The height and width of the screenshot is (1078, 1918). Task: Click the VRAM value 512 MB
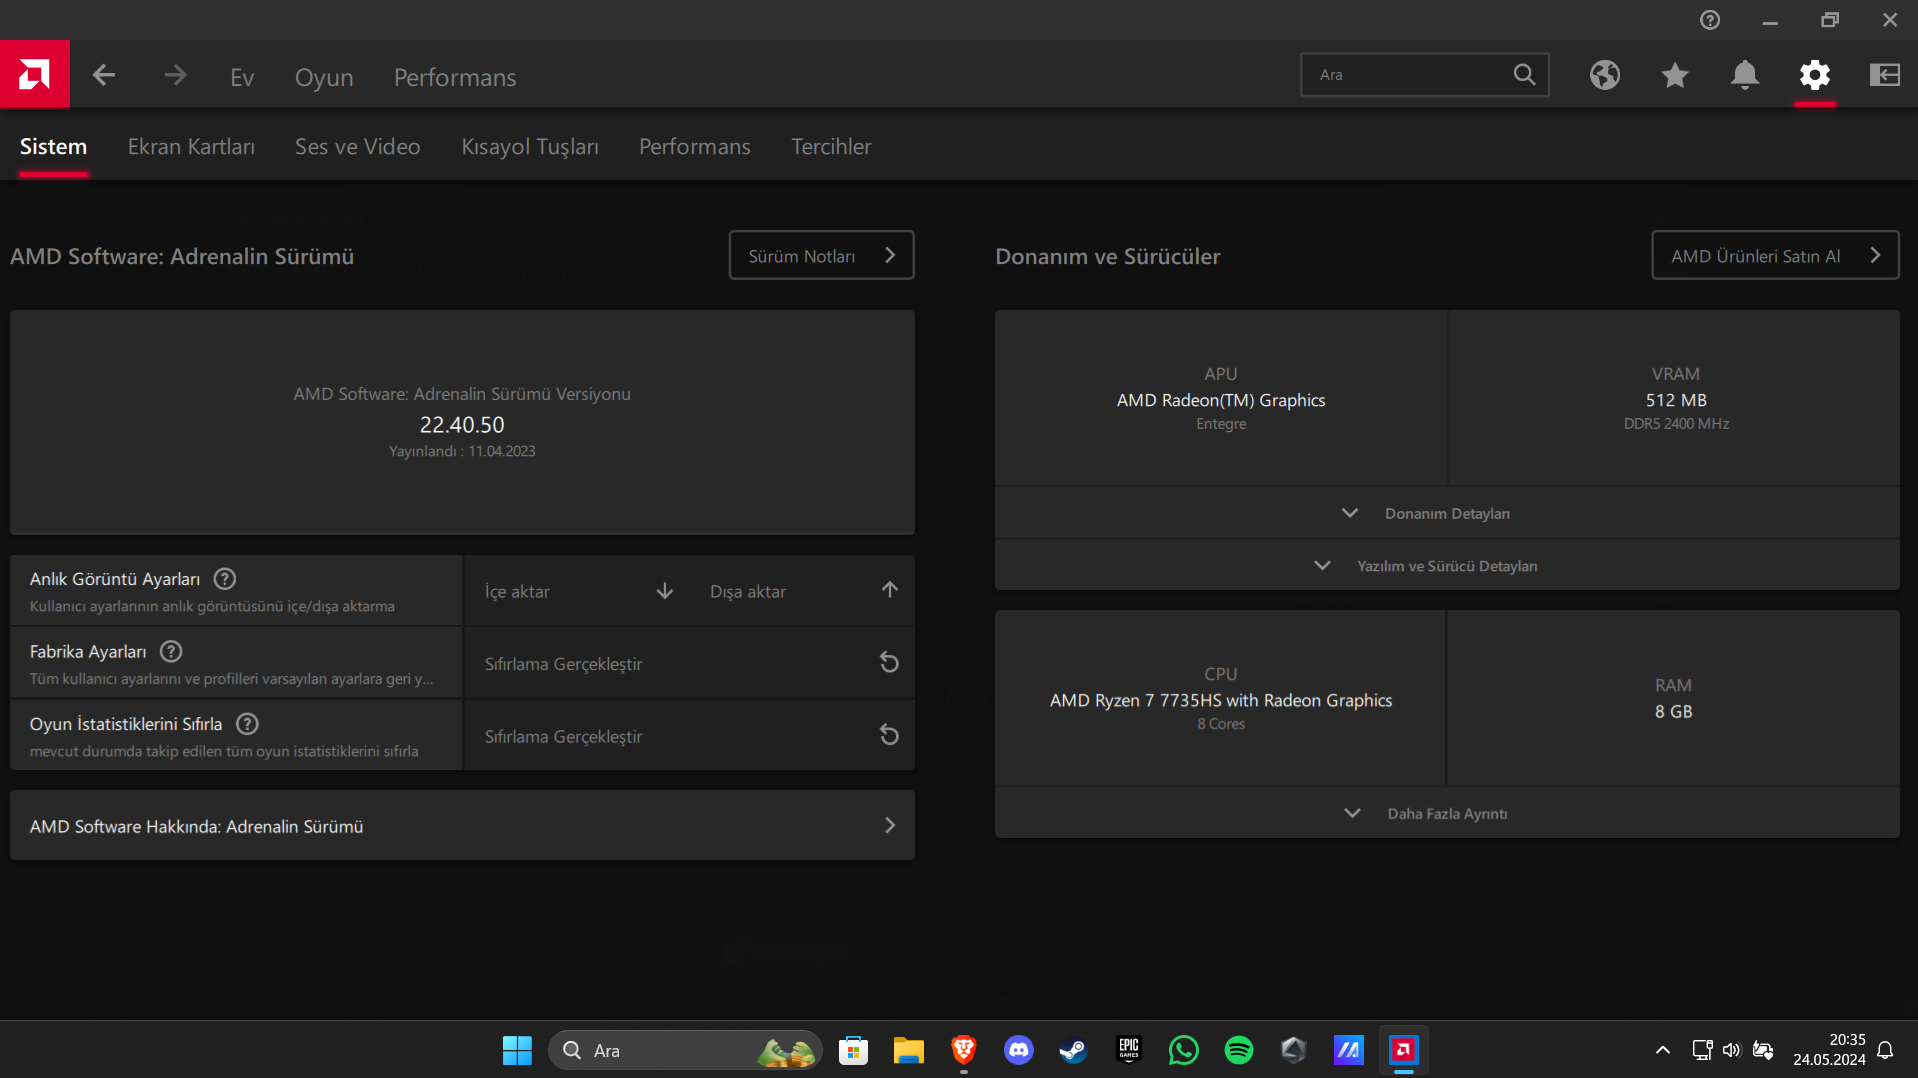pos(1676,400)
